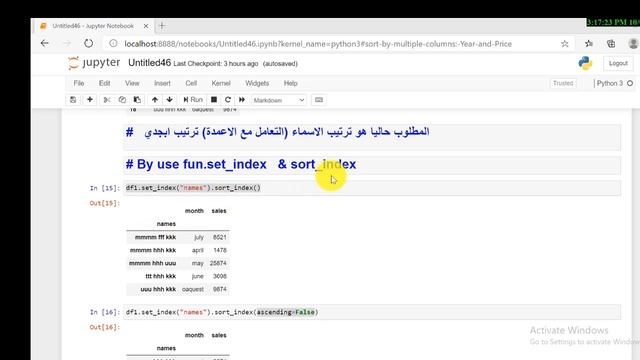Screen dimensions: 640x360
Task: Click row 'mmmm fff kkk' in output table
Action: click(x=178, y=237)
